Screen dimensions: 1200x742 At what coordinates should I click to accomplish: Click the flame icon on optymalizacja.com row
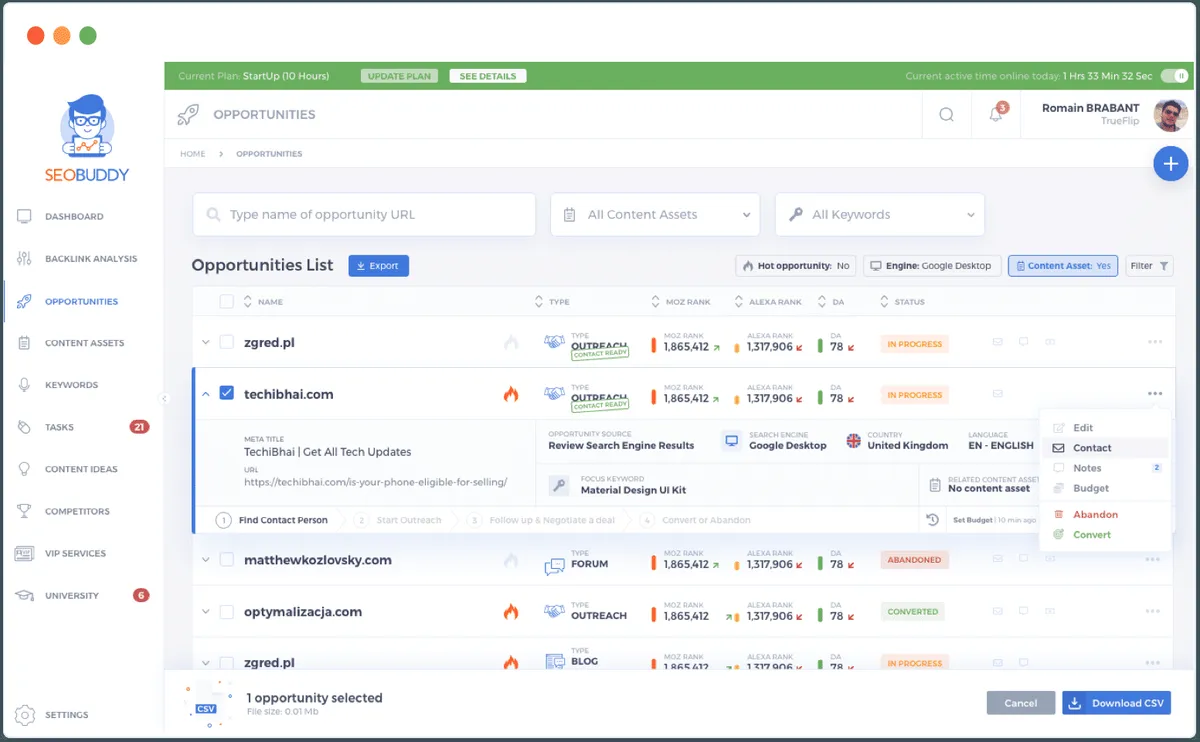[x=511, y=612]
